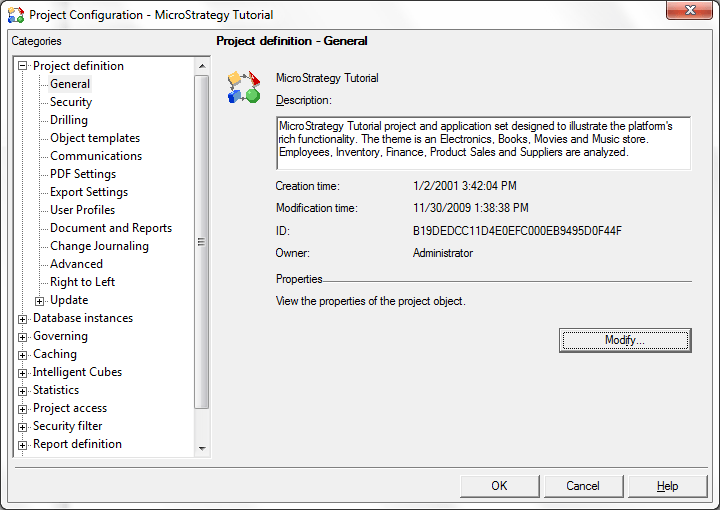Screen dimensions: 720x510
Task: Select the Statistics label
Action: click(56, 390)
